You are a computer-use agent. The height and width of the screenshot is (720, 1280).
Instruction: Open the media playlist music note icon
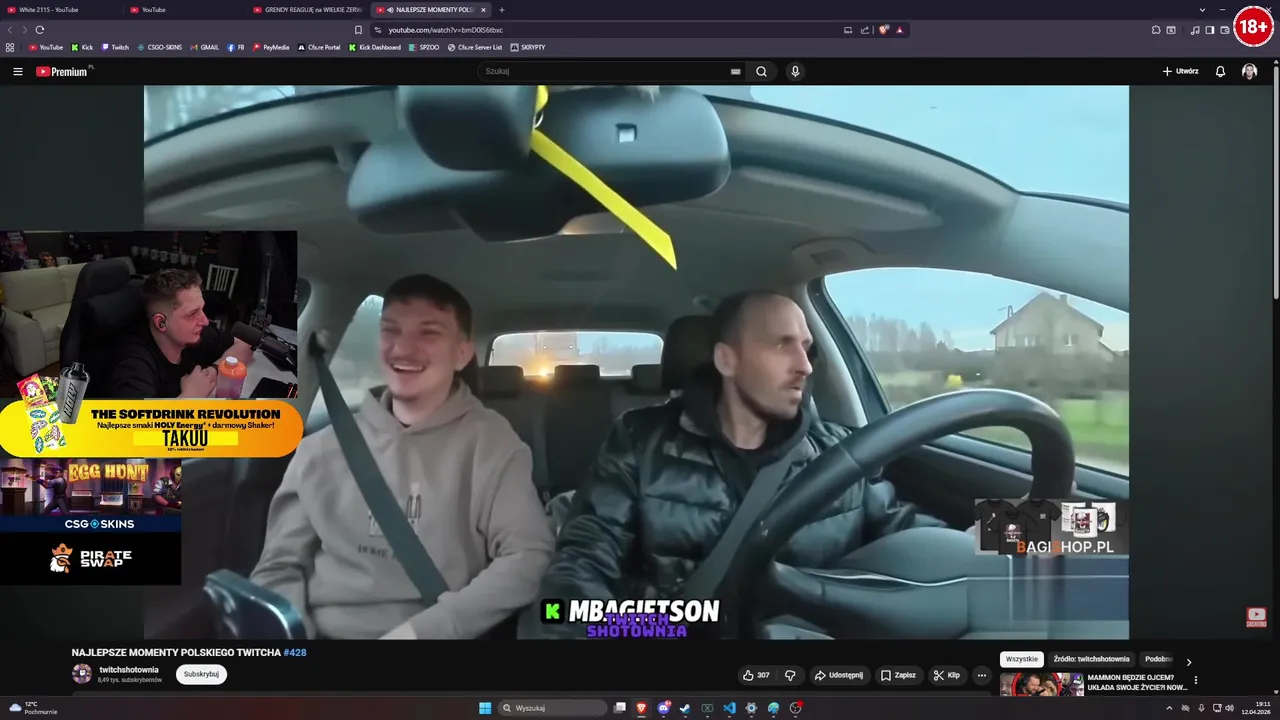[x=1195, y=30]
